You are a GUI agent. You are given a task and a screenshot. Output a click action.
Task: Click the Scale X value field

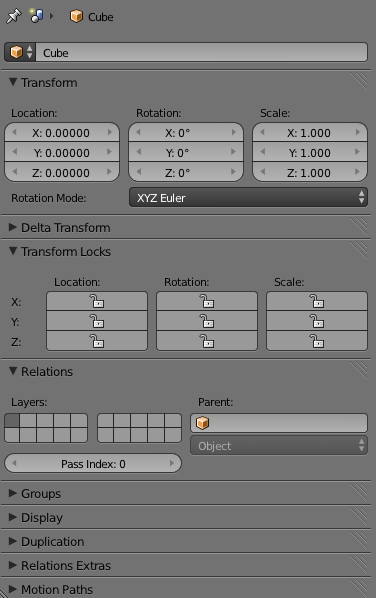click(310, 133)
